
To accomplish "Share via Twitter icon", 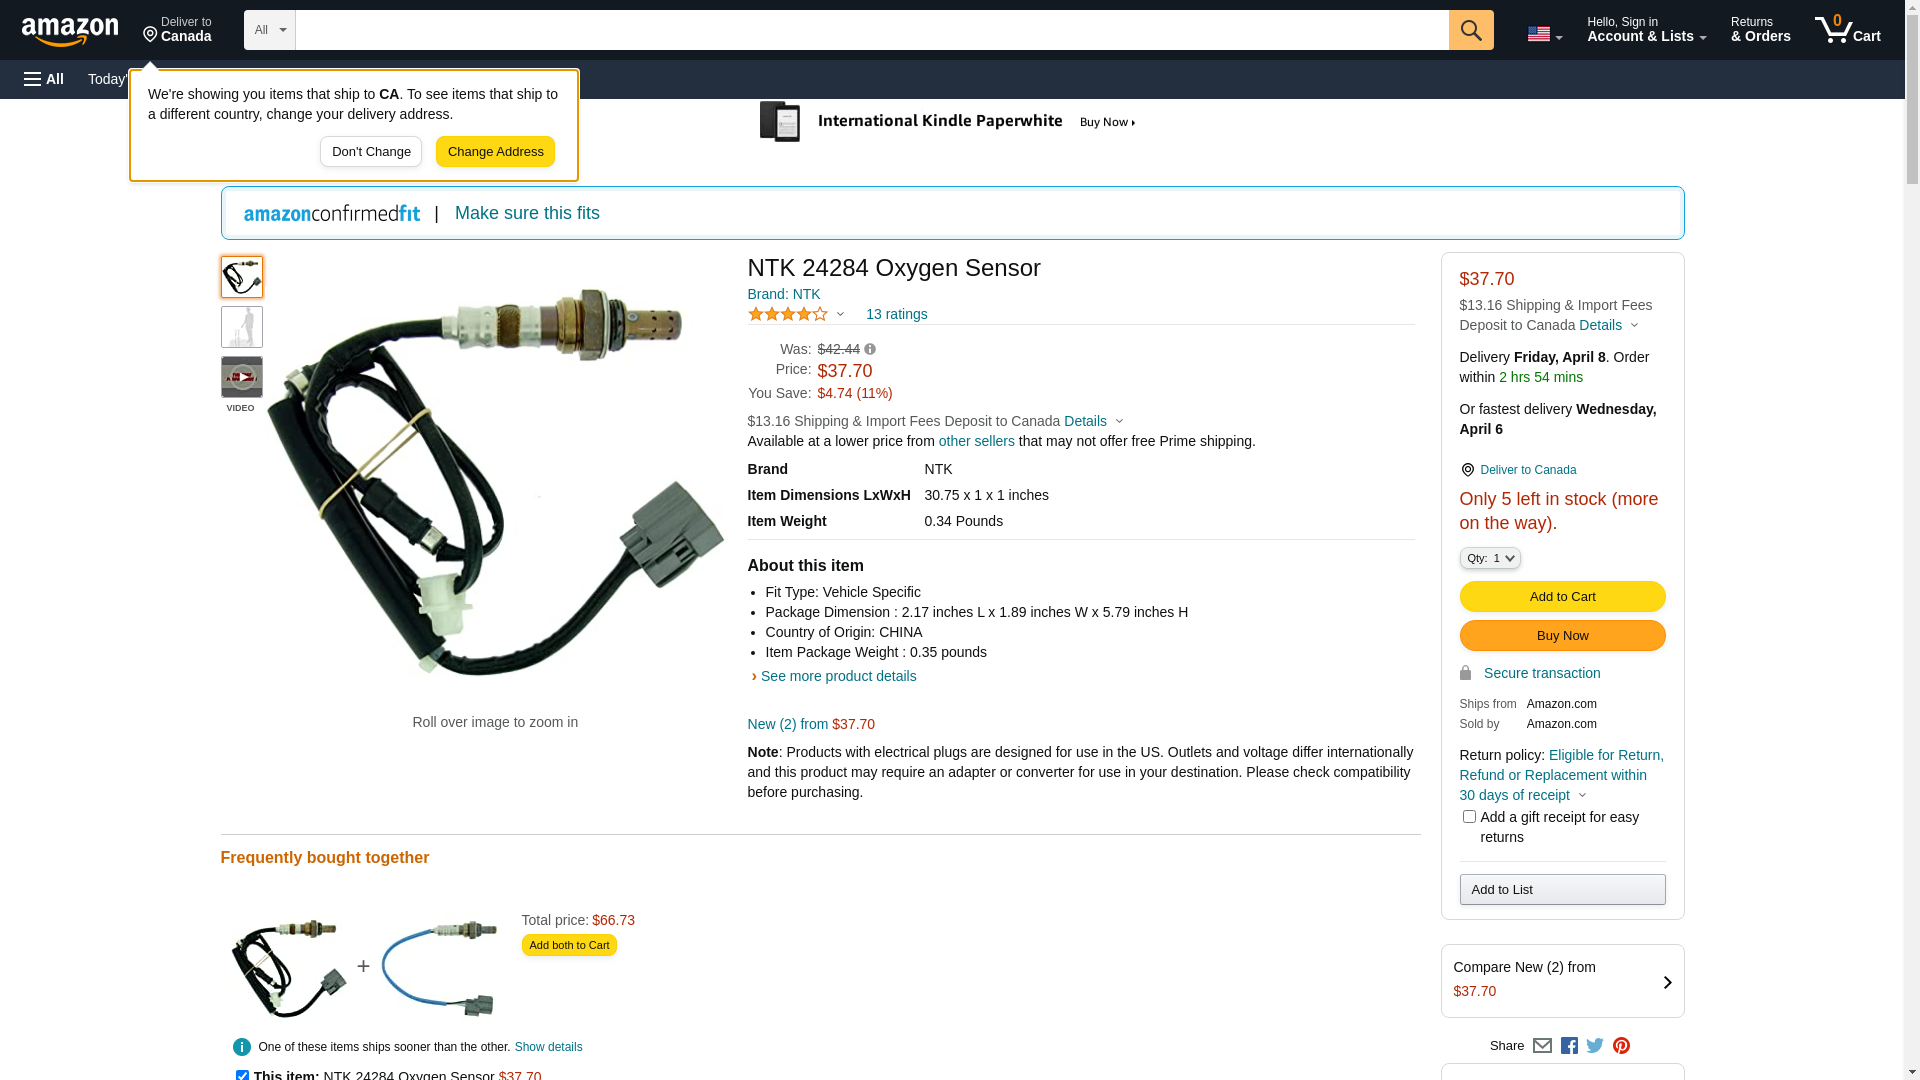I will 1594,1046.
